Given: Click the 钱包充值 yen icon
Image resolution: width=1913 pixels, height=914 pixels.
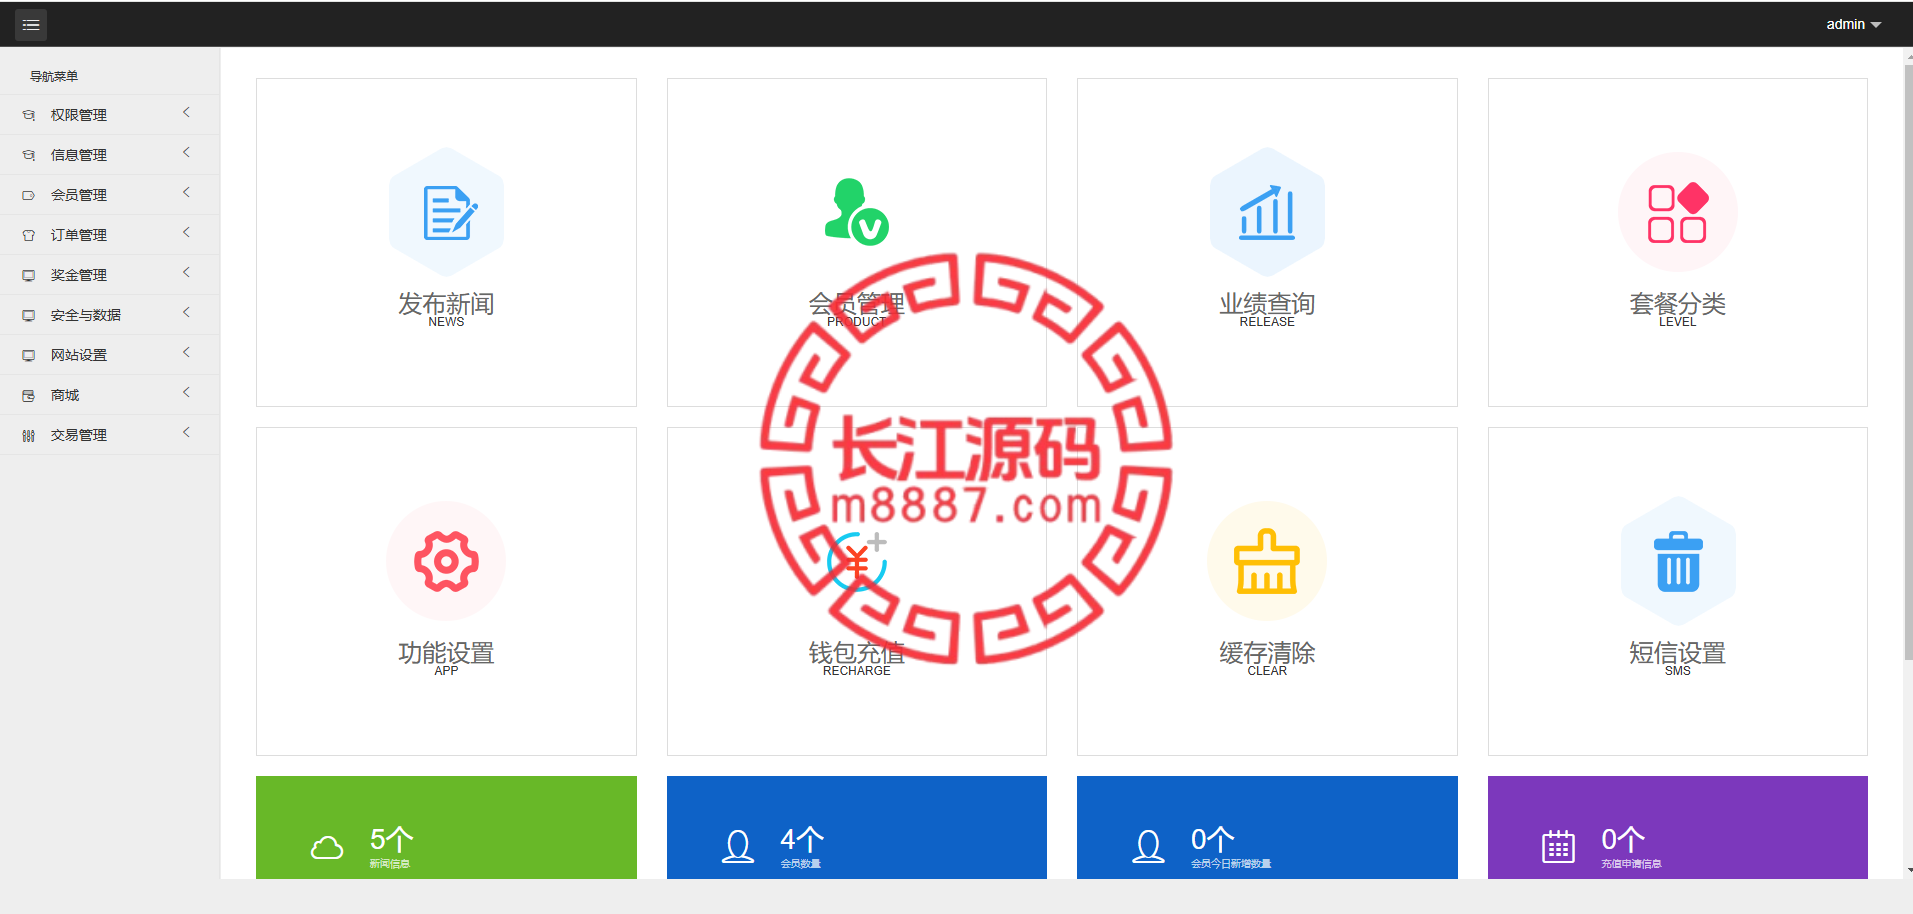Looking at the screenshot, I should pyautogui.click(x=857, y=561).
